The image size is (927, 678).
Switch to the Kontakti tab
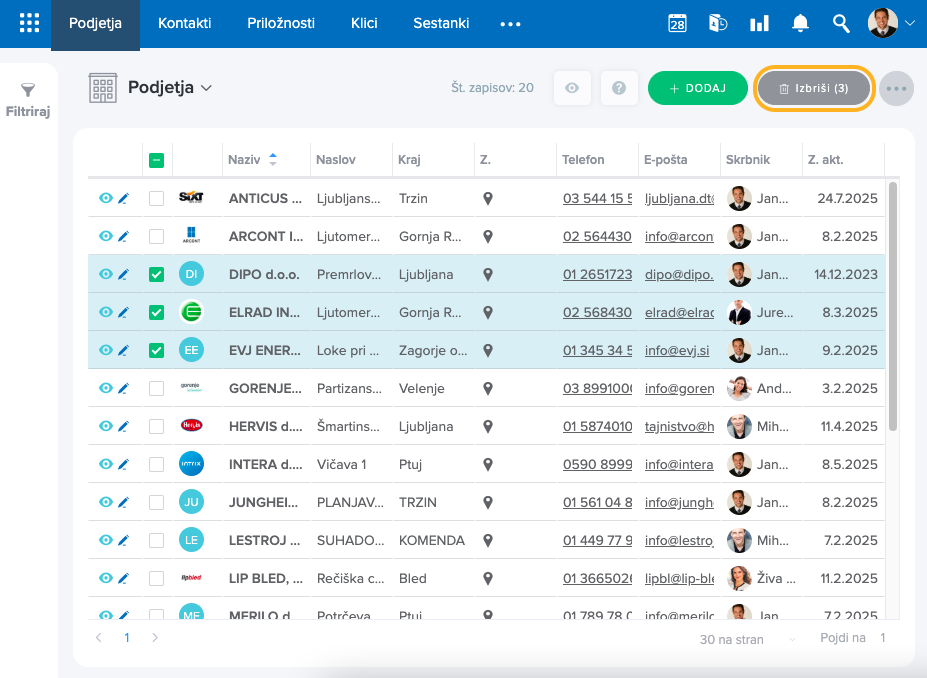pos(185,23)
